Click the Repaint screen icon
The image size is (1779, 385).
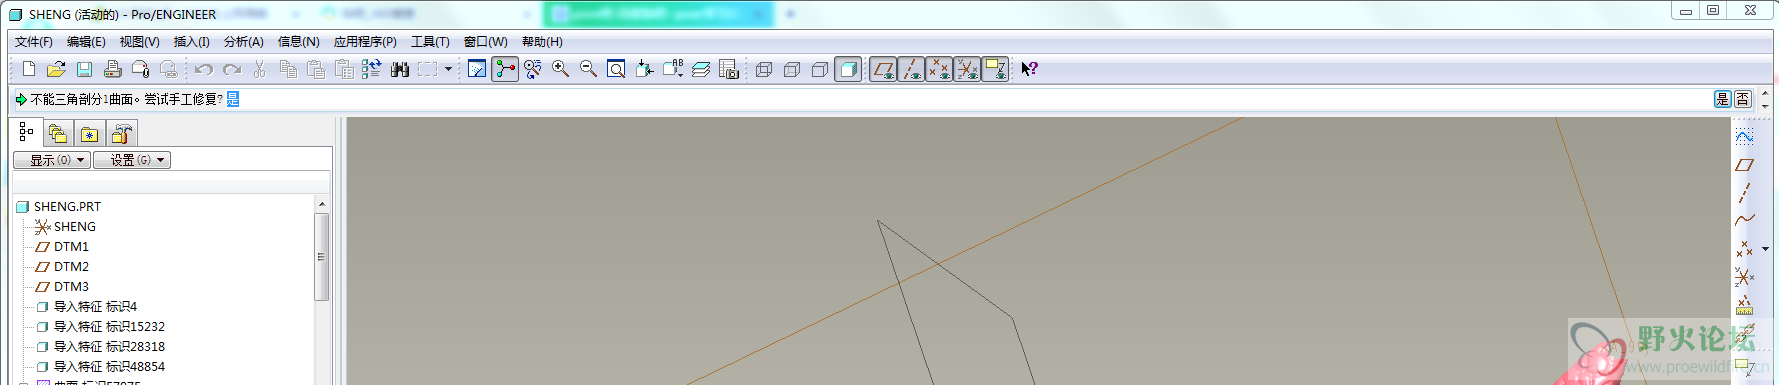pyautogui.click(x=477, y=69)
